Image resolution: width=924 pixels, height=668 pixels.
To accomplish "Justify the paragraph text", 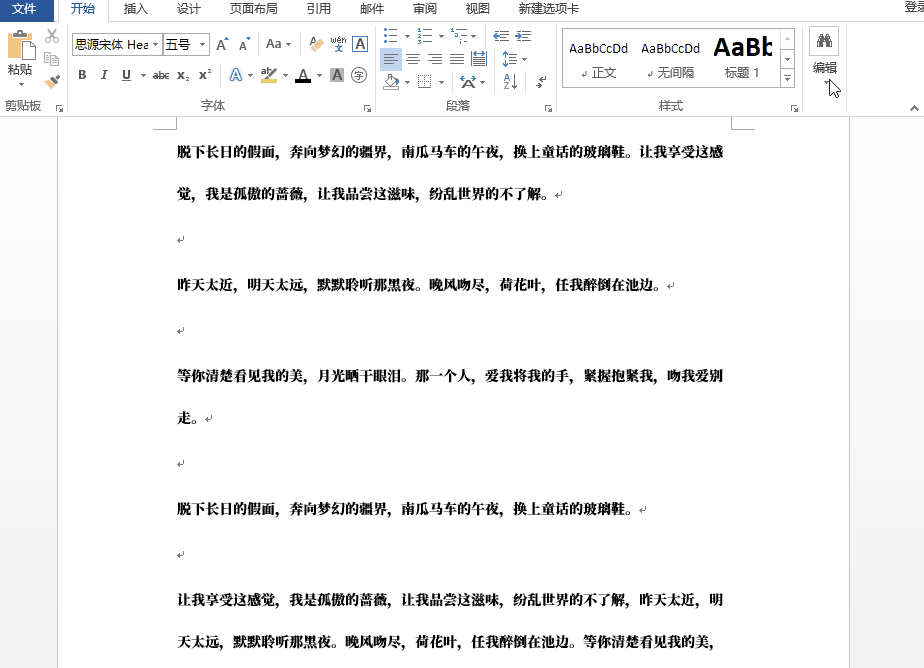I will (457, 59).
